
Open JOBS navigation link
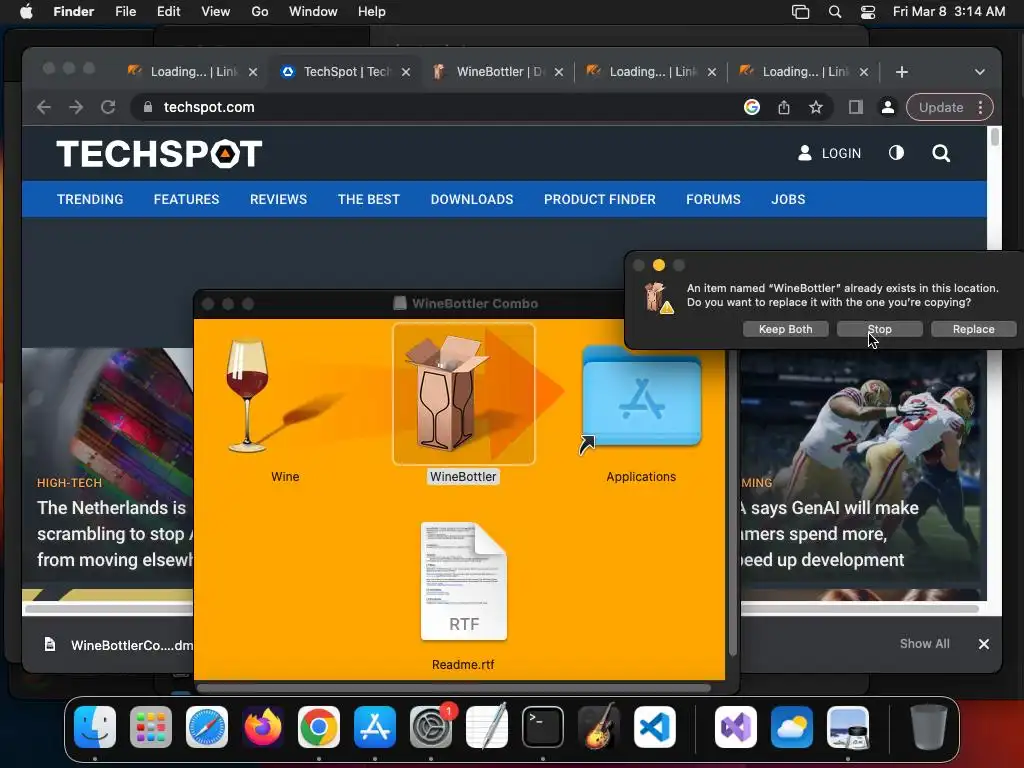tap(788, 199)
